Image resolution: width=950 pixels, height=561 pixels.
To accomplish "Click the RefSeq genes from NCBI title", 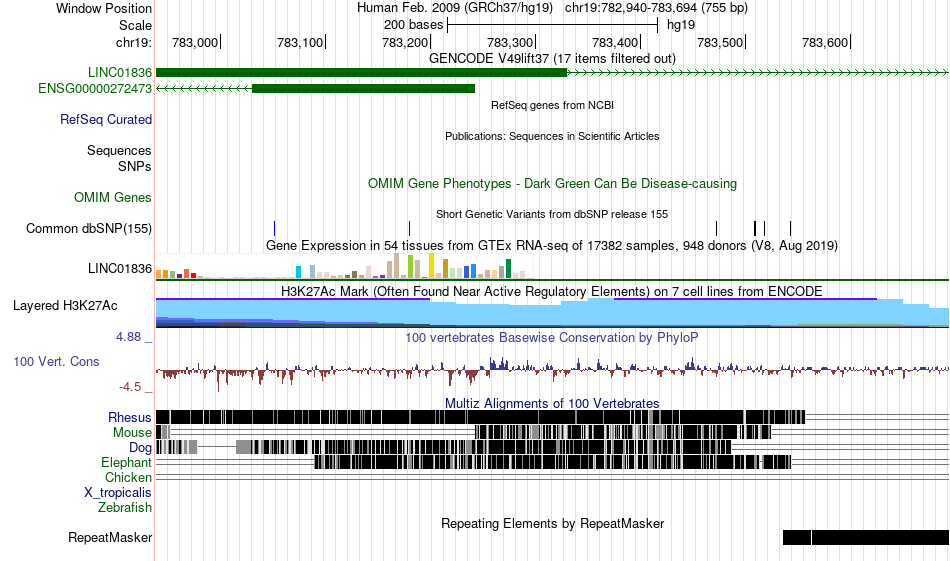I will pyautogui.click(x=553, y=105).
